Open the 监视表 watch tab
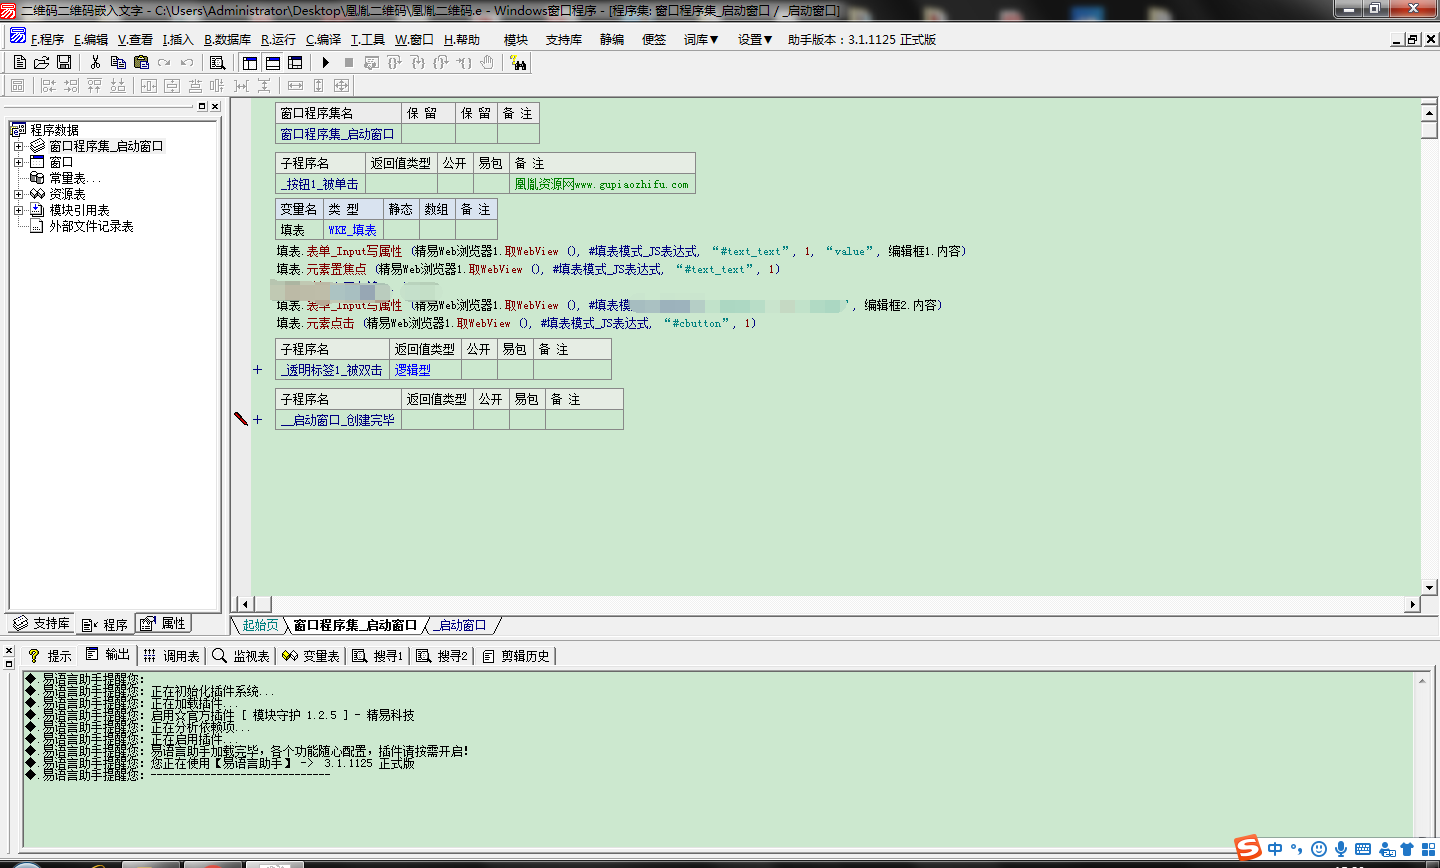This screenshot has width=1440, height=868. pyautogui.click(x=241, y=655)
